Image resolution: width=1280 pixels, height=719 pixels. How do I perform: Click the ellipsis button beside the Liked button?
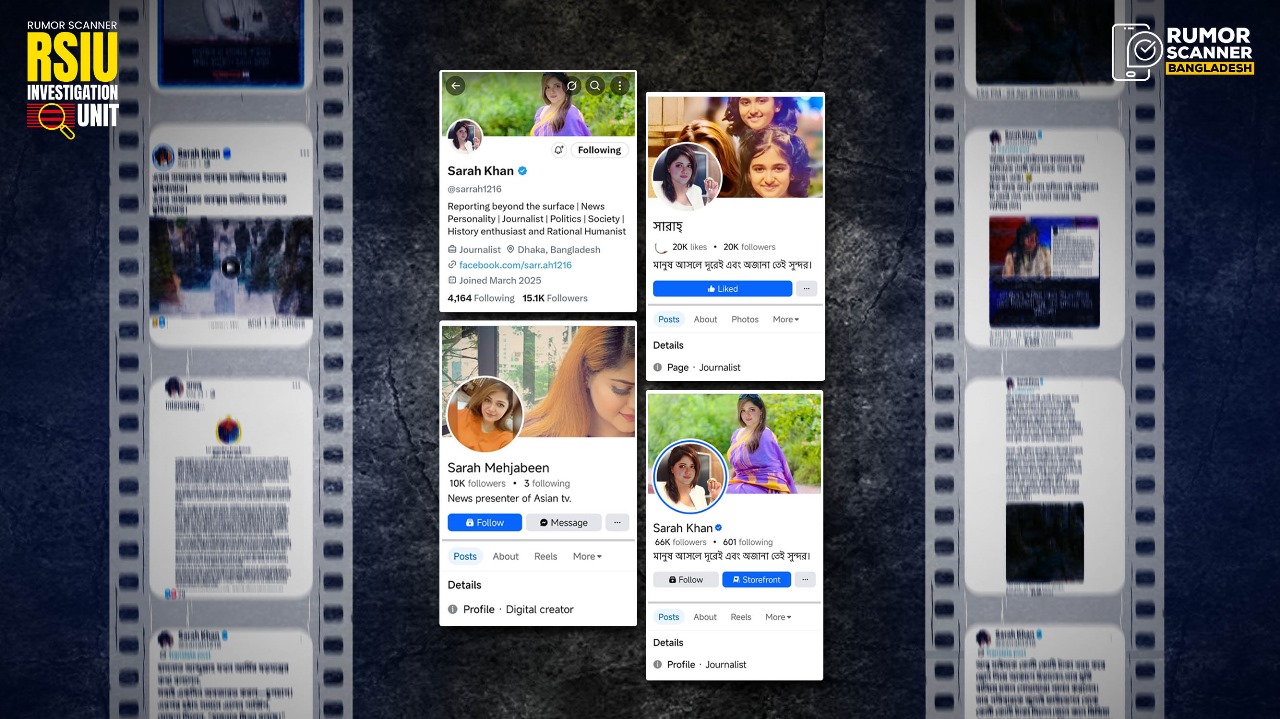coord(806,289)
